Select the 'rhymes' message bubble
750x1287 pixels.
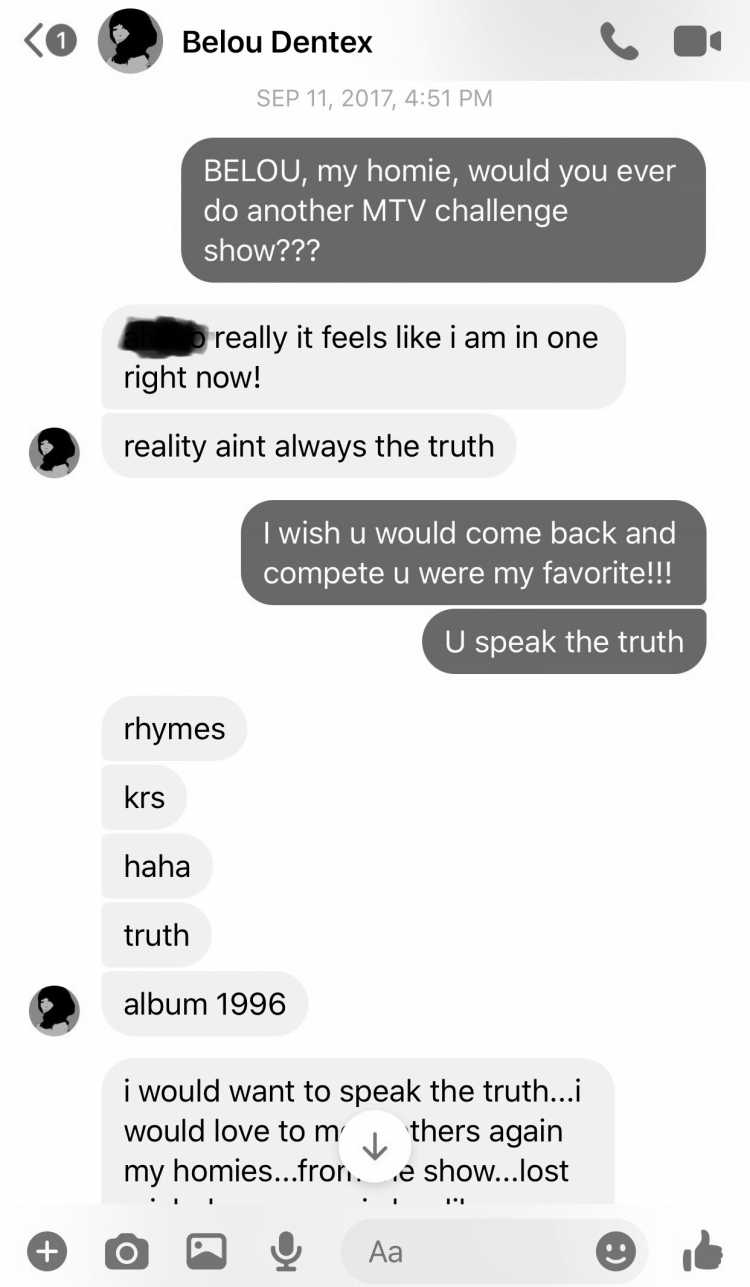(x=174, y=728)
